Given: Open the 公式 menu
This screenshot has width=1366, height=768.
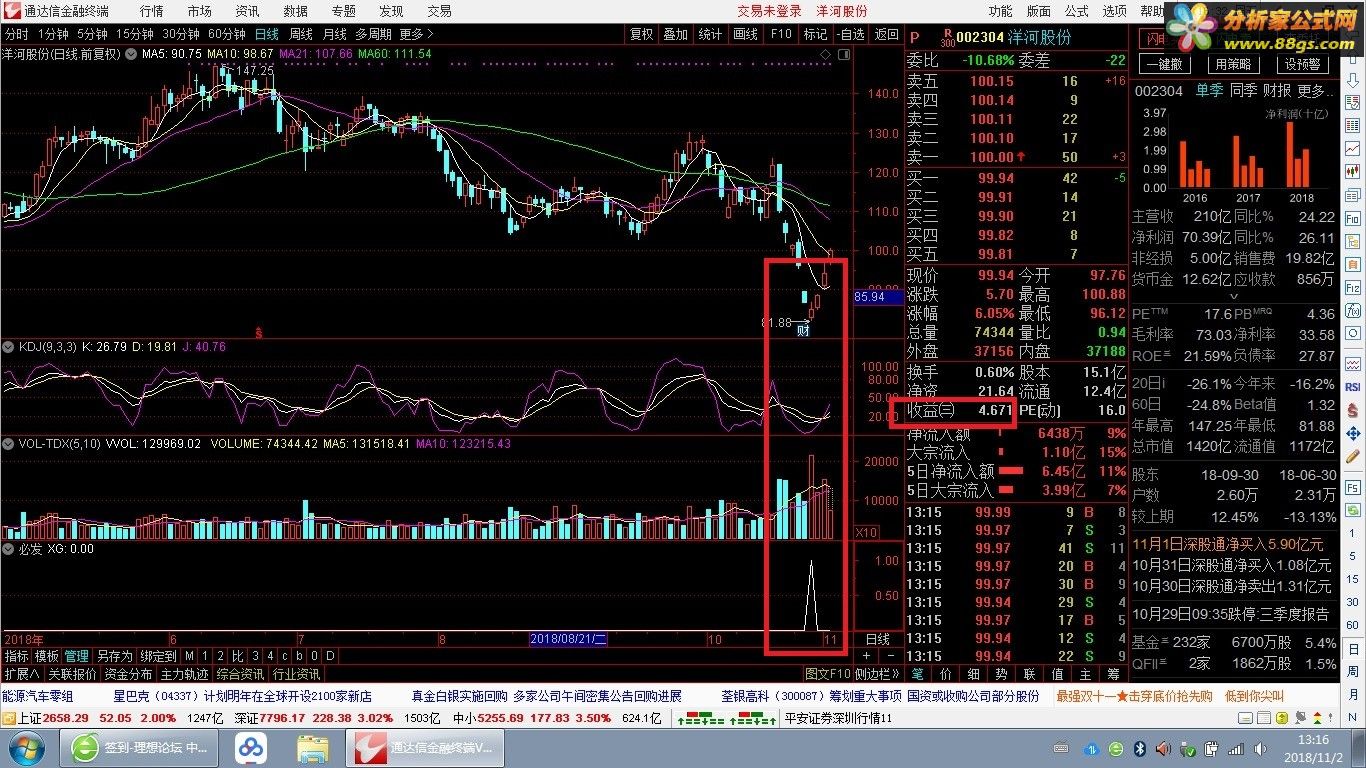Looking at the screenshot, I should 1077,11.
